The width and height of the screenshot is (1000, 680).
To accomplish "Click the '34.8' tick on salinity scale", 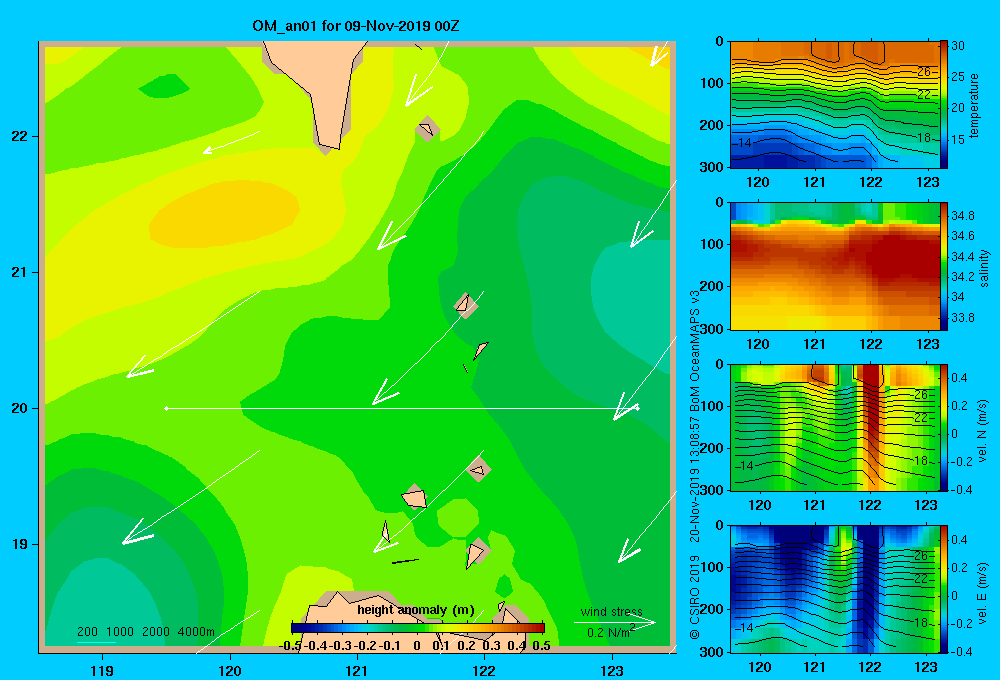I will [x=962, y=216].
